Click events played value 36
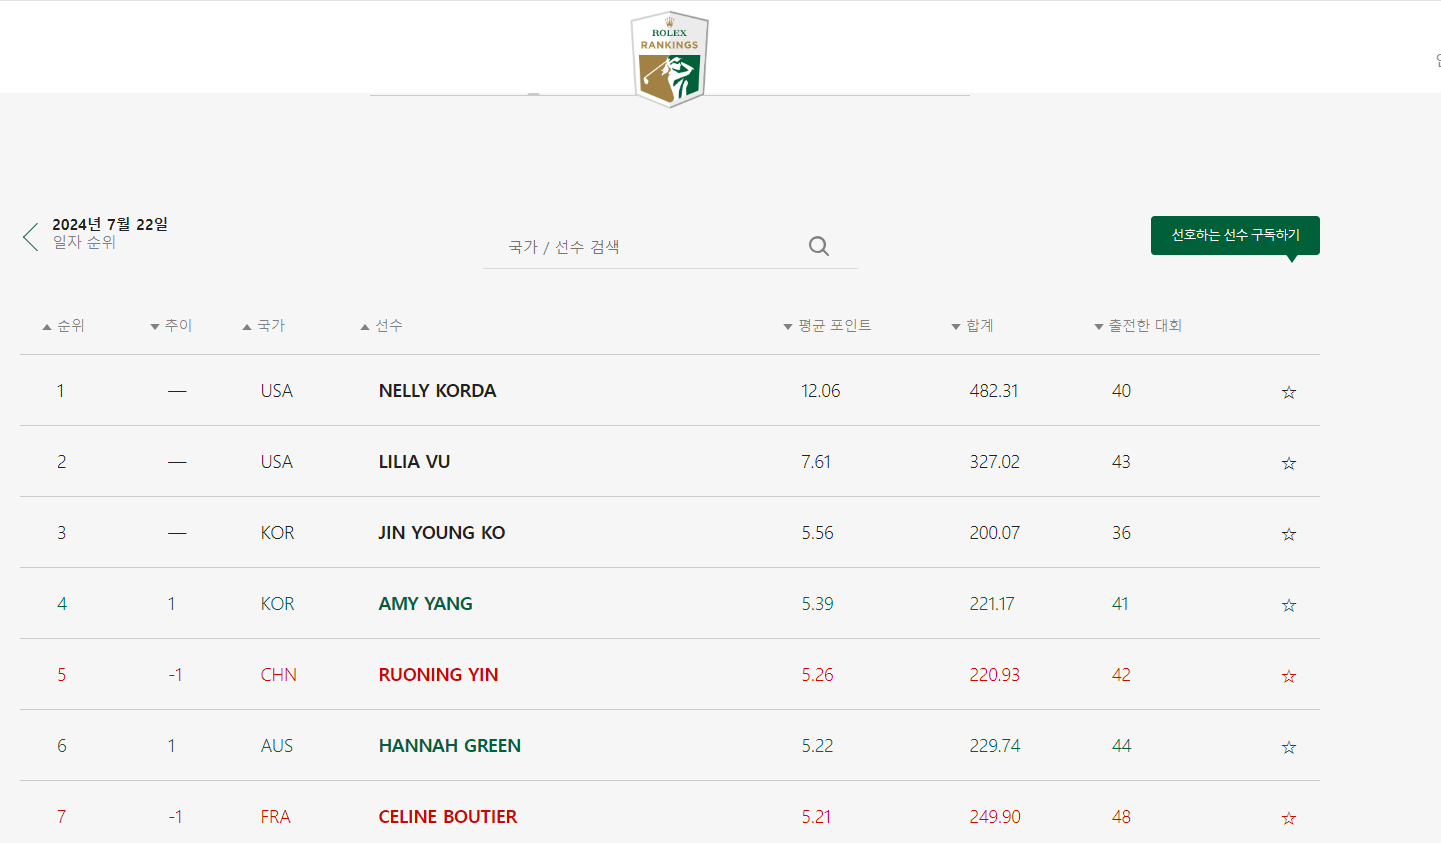Screen dimensions: 1441x843 pyautogui.click(x=1121, y=533)
